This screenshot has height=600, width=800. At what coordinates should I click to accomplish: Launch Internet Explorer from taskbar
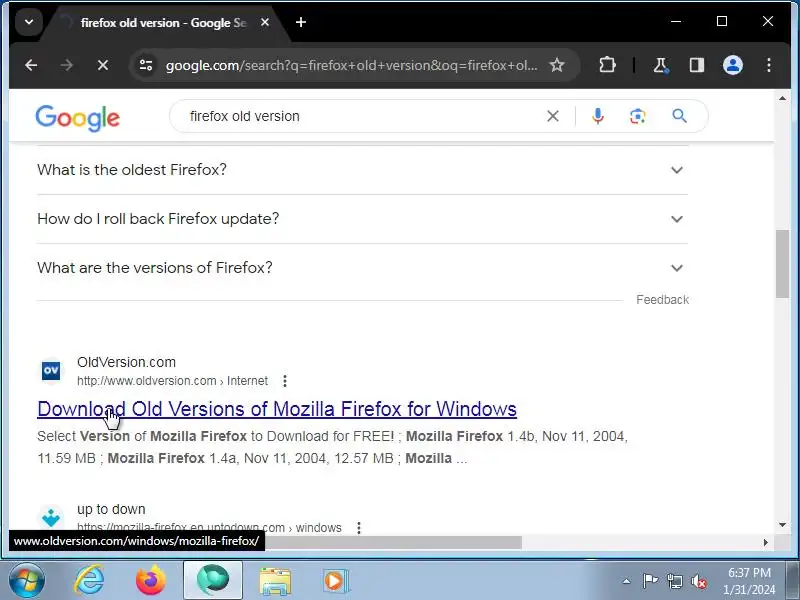pos(89,581)
